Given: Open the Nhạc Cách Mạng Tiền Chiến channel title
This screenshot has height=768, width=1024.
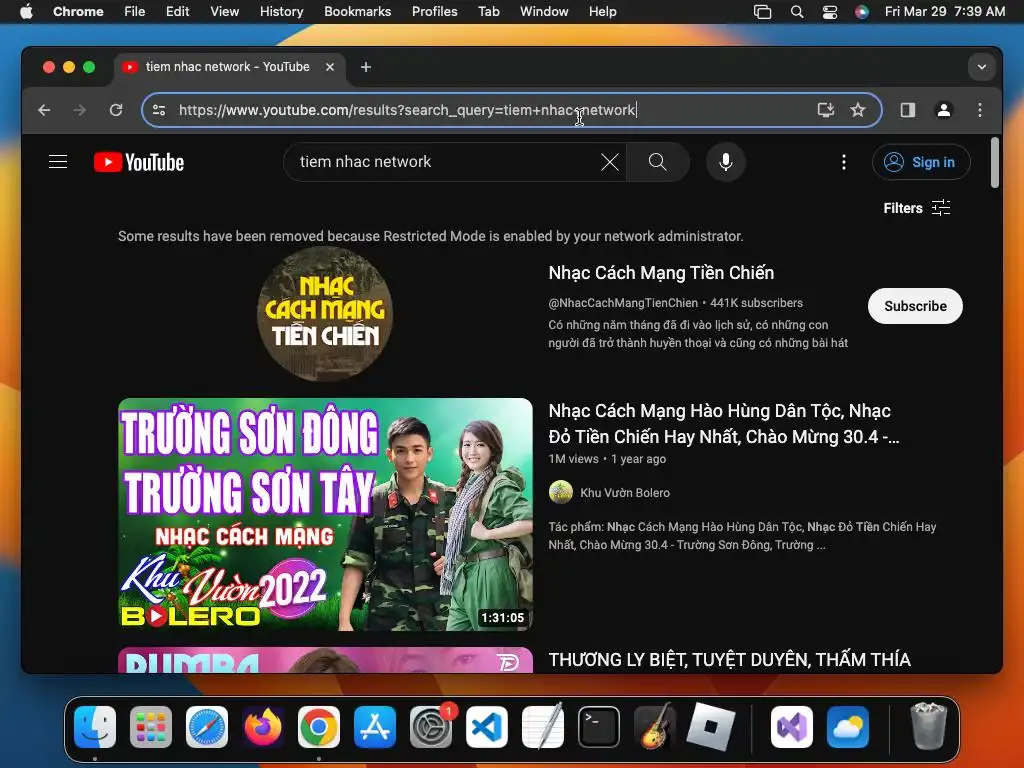Looking at the screenshot, I should [661, 272].
